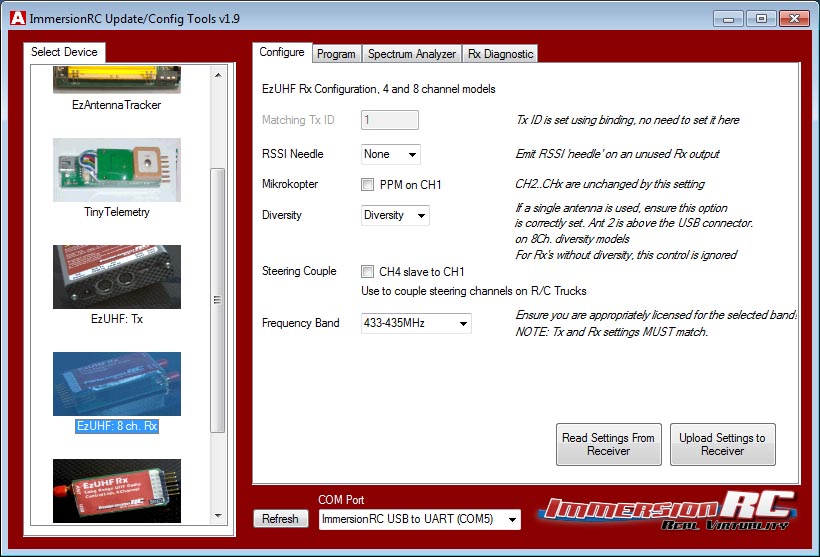The height and width of the screenshot is (557, 820).
Task: Click the Refresh button
Action: [x=280, y=519]
